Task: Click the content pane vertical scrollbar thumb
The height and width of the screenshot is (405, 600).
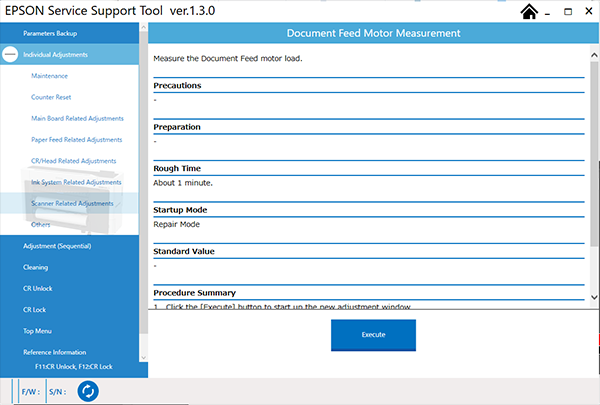Action: 594,153
